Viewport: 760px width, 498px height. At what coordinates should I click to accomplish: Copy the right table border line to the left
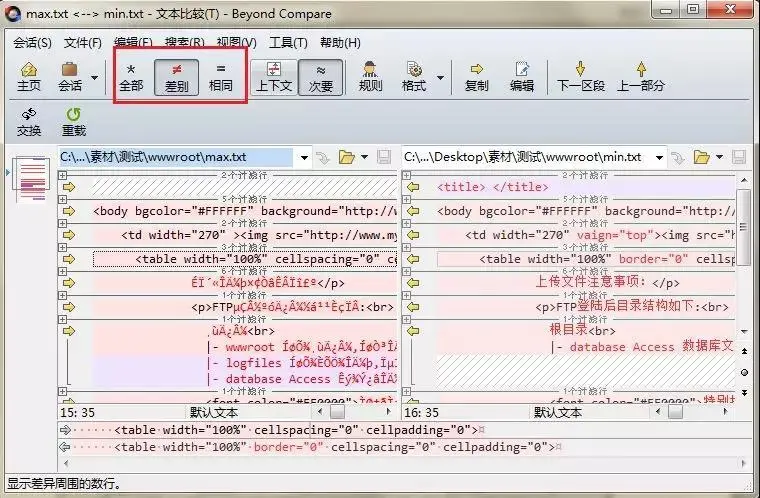pyautogui.click(x=413, y=259)
